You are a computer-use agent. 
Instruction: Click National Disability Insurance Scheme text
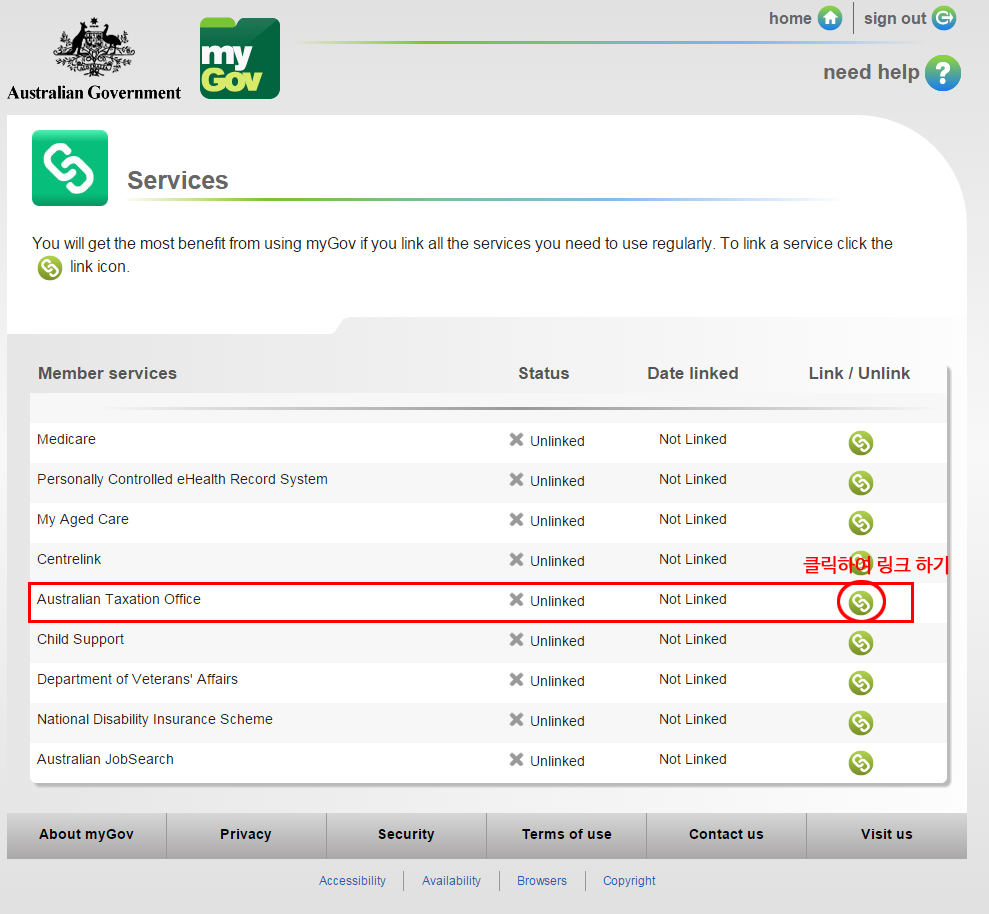tap(155, 719)
